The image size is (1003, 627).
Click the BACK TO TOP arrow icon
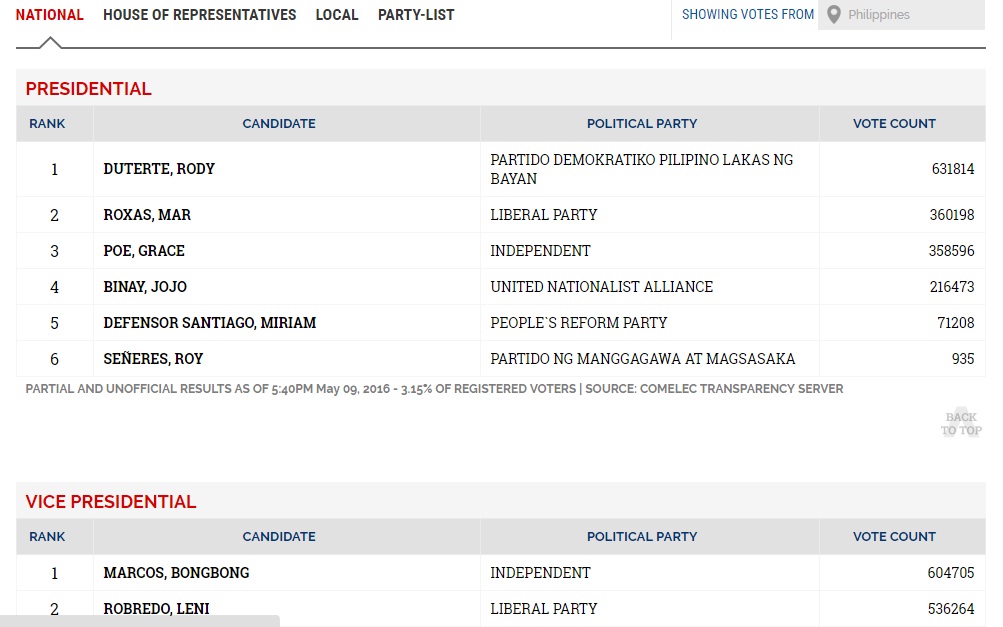(x=960, y=420)
